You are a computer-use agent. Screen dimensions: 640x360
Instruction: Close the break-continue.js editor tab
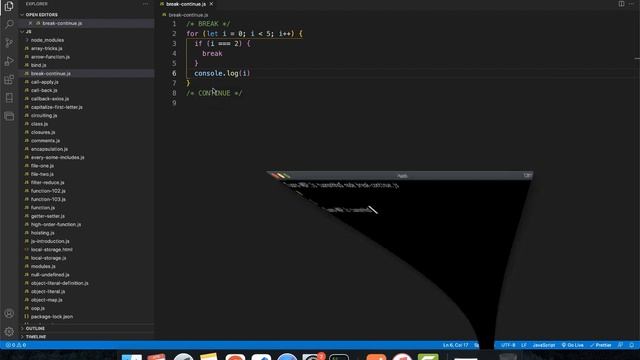211,4
